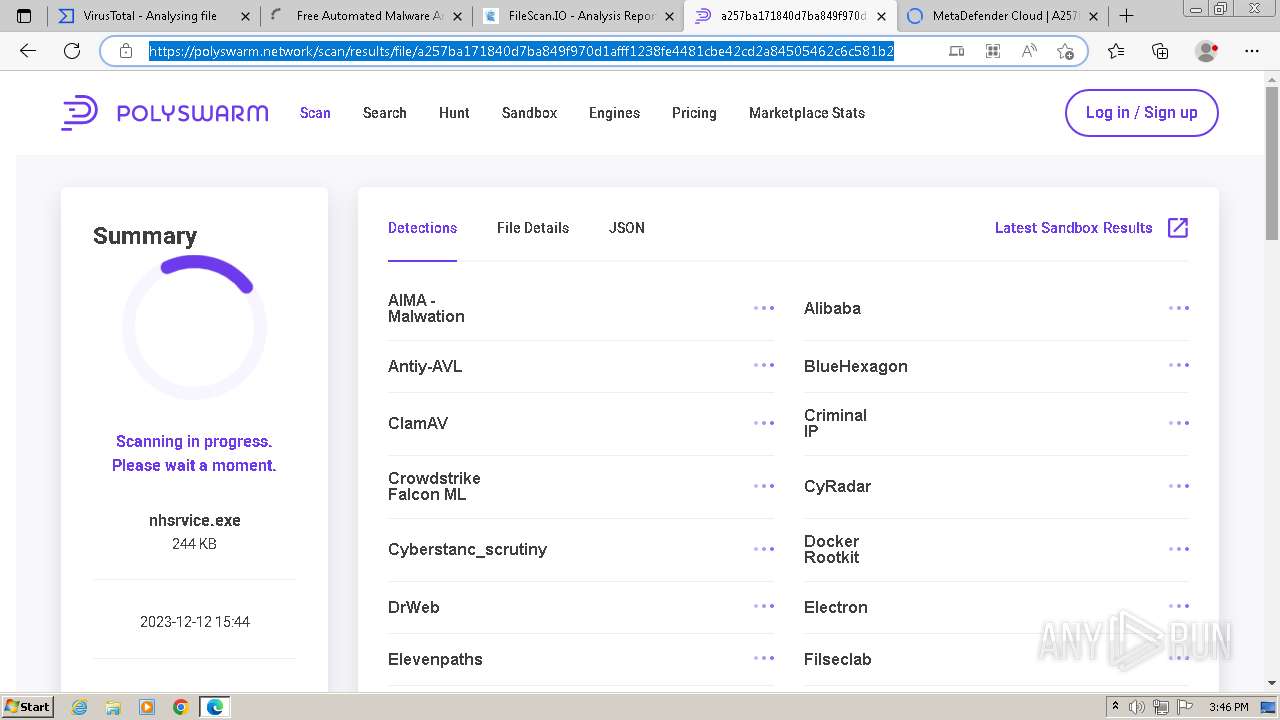Click the scan date 2023-12-12 15:44
The width and height of the screenshot is (1280, 720).
(195, 622)
